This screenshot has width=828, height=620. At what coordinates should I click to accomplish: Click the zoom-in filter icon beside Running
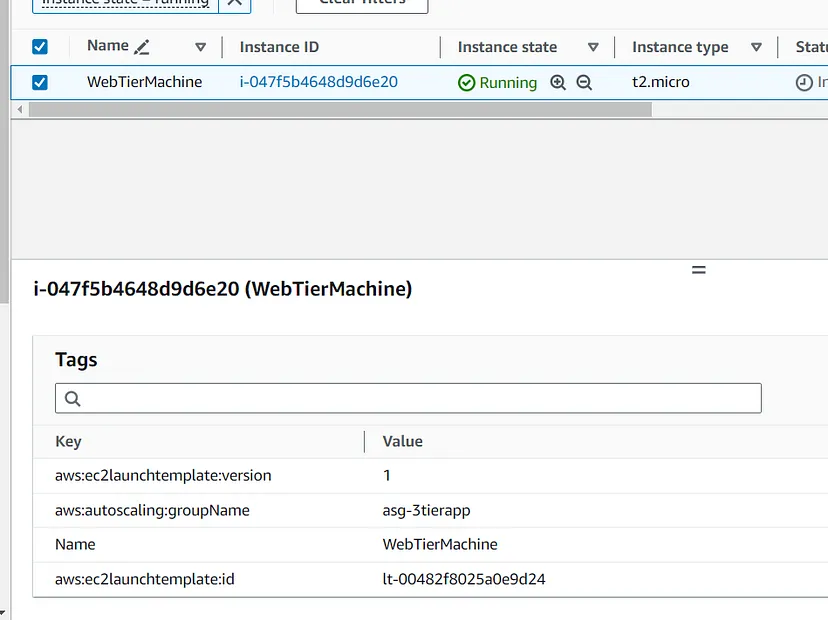tap(558, 82)
